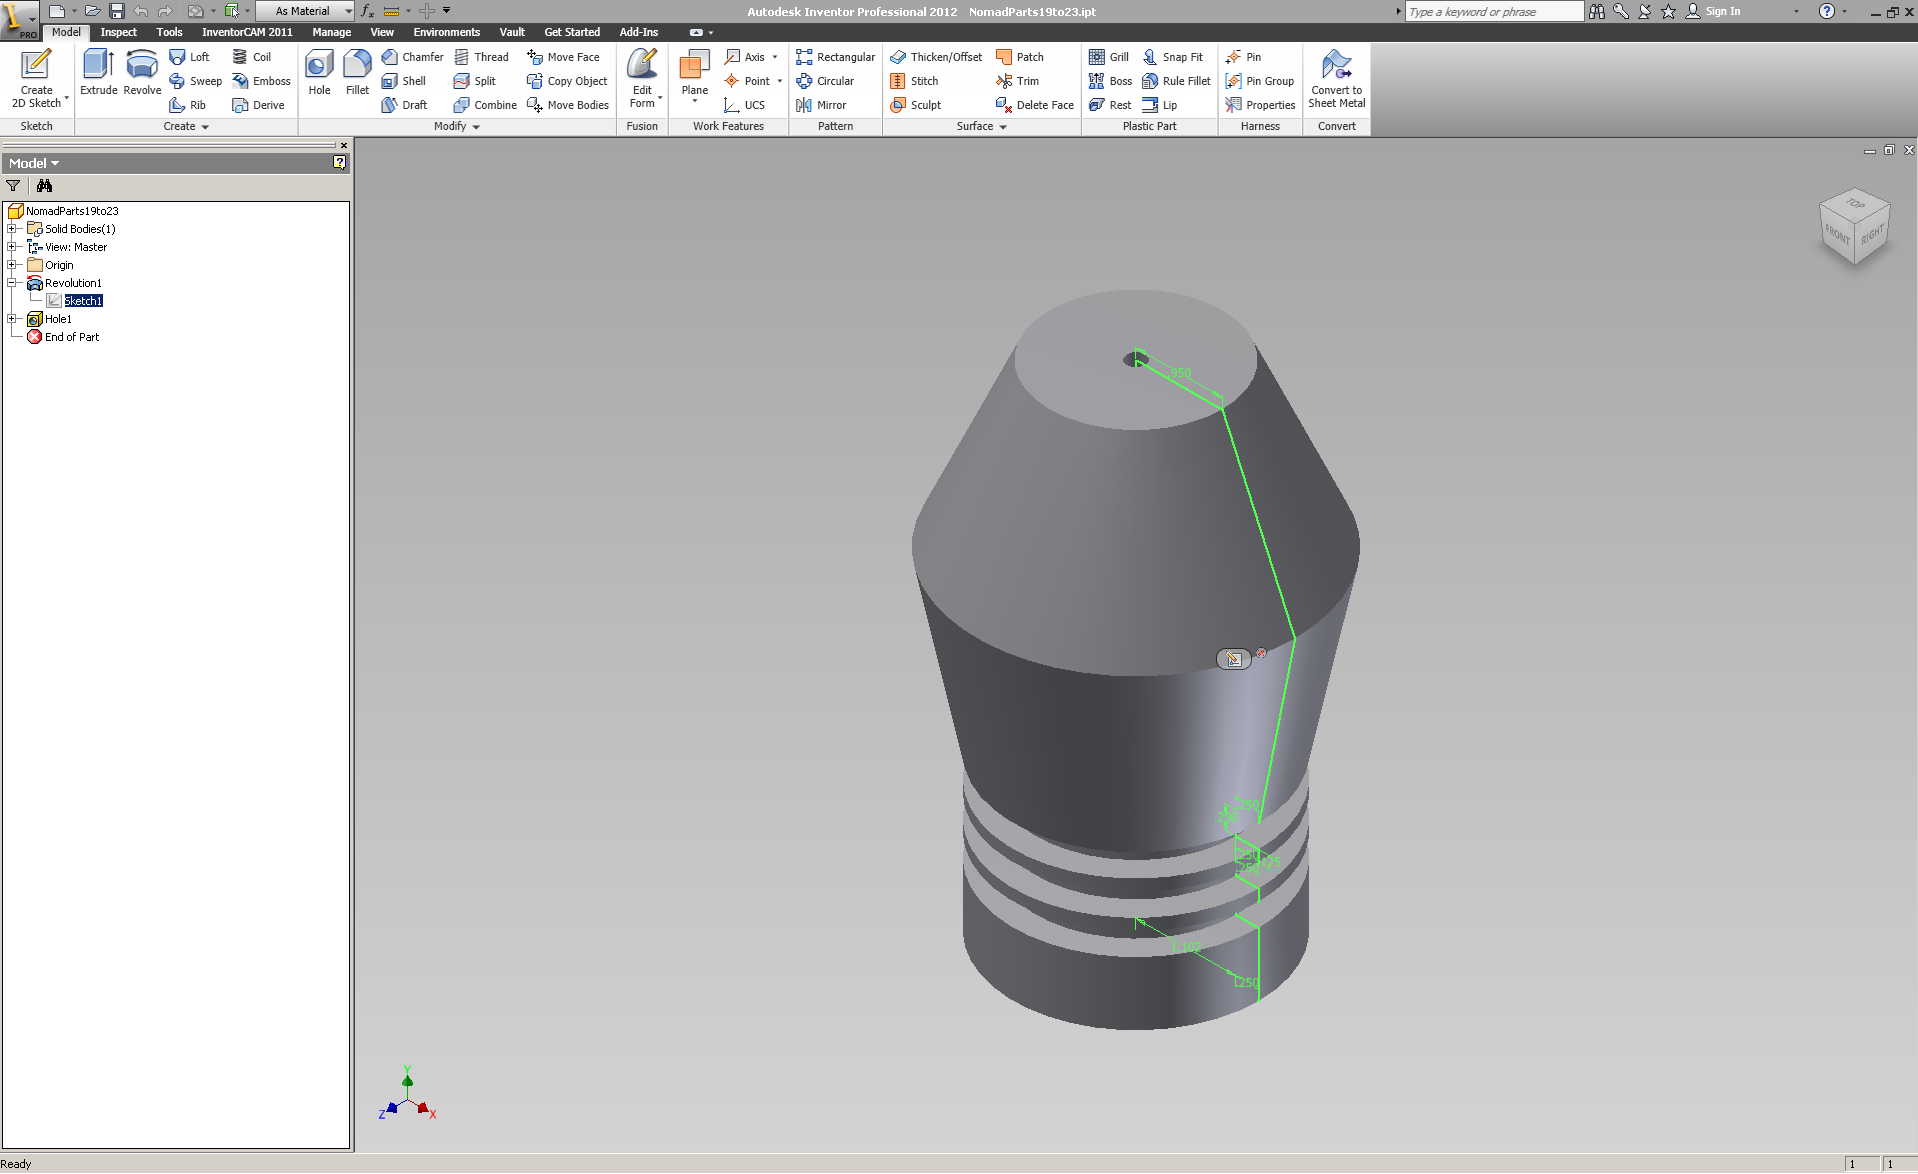Open the Point dropdown arrow
The image size is (1918, 1174).
pos(779,81)
